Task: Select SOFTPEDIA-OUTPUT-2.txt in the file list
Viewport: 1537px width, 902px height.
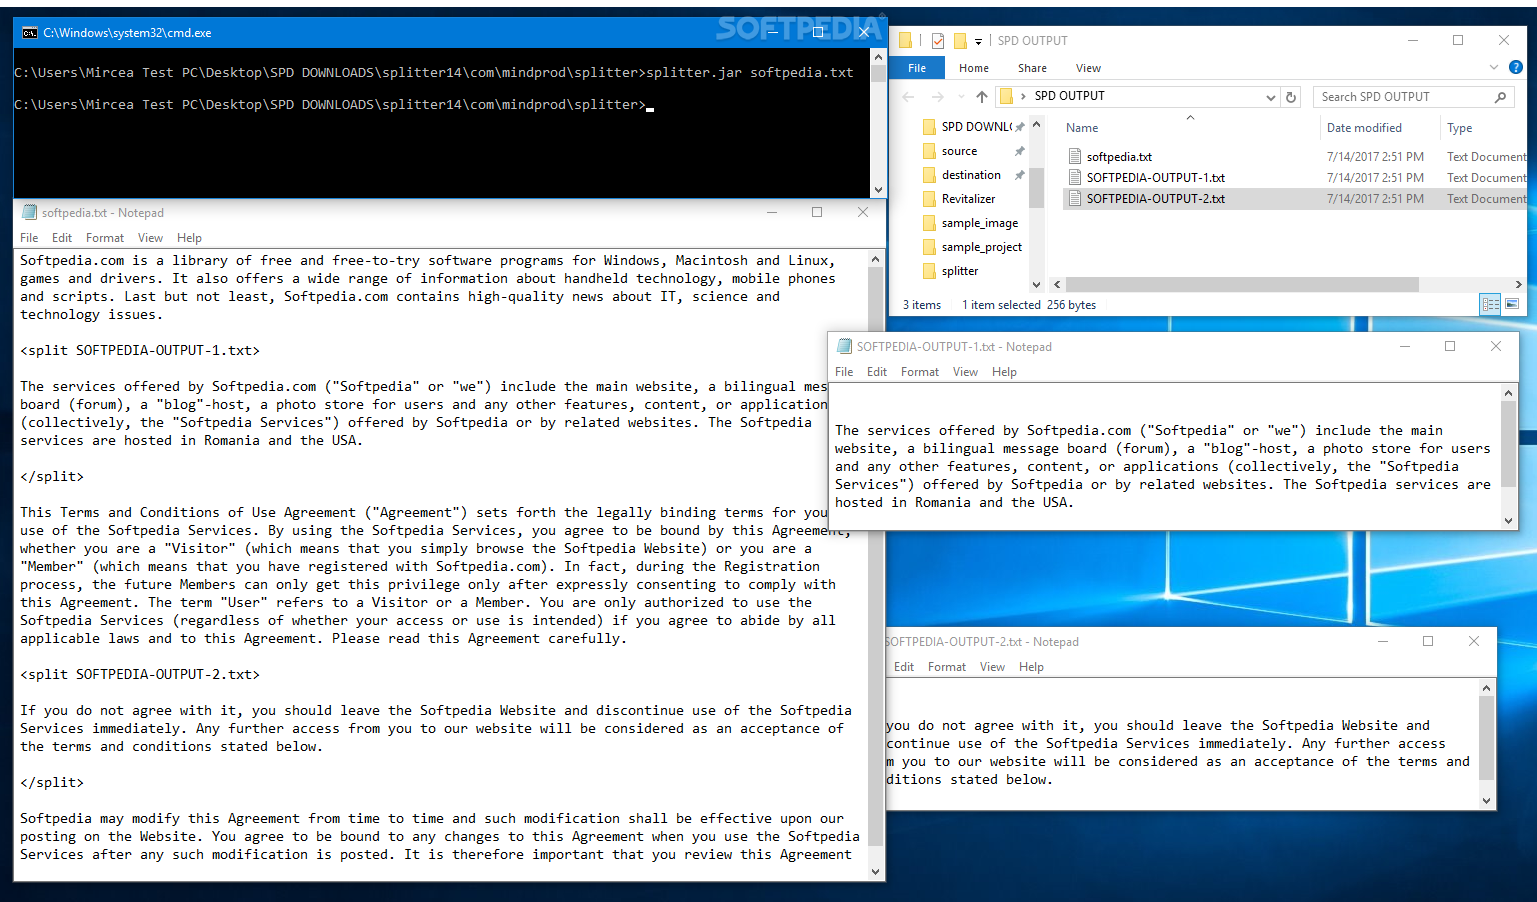Action: coord(1155,199)
